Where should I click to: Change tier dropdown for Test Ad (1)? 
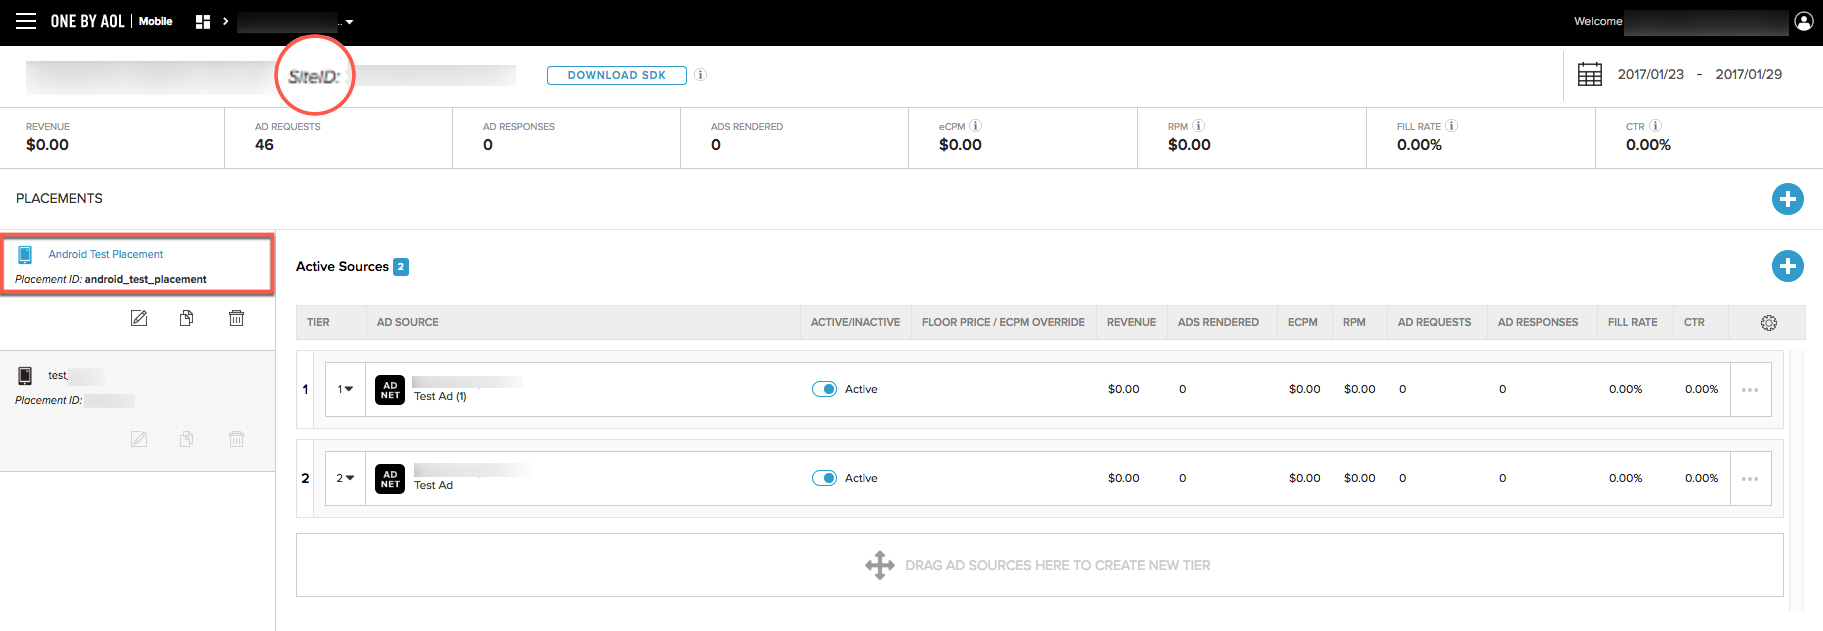point(345,389)
